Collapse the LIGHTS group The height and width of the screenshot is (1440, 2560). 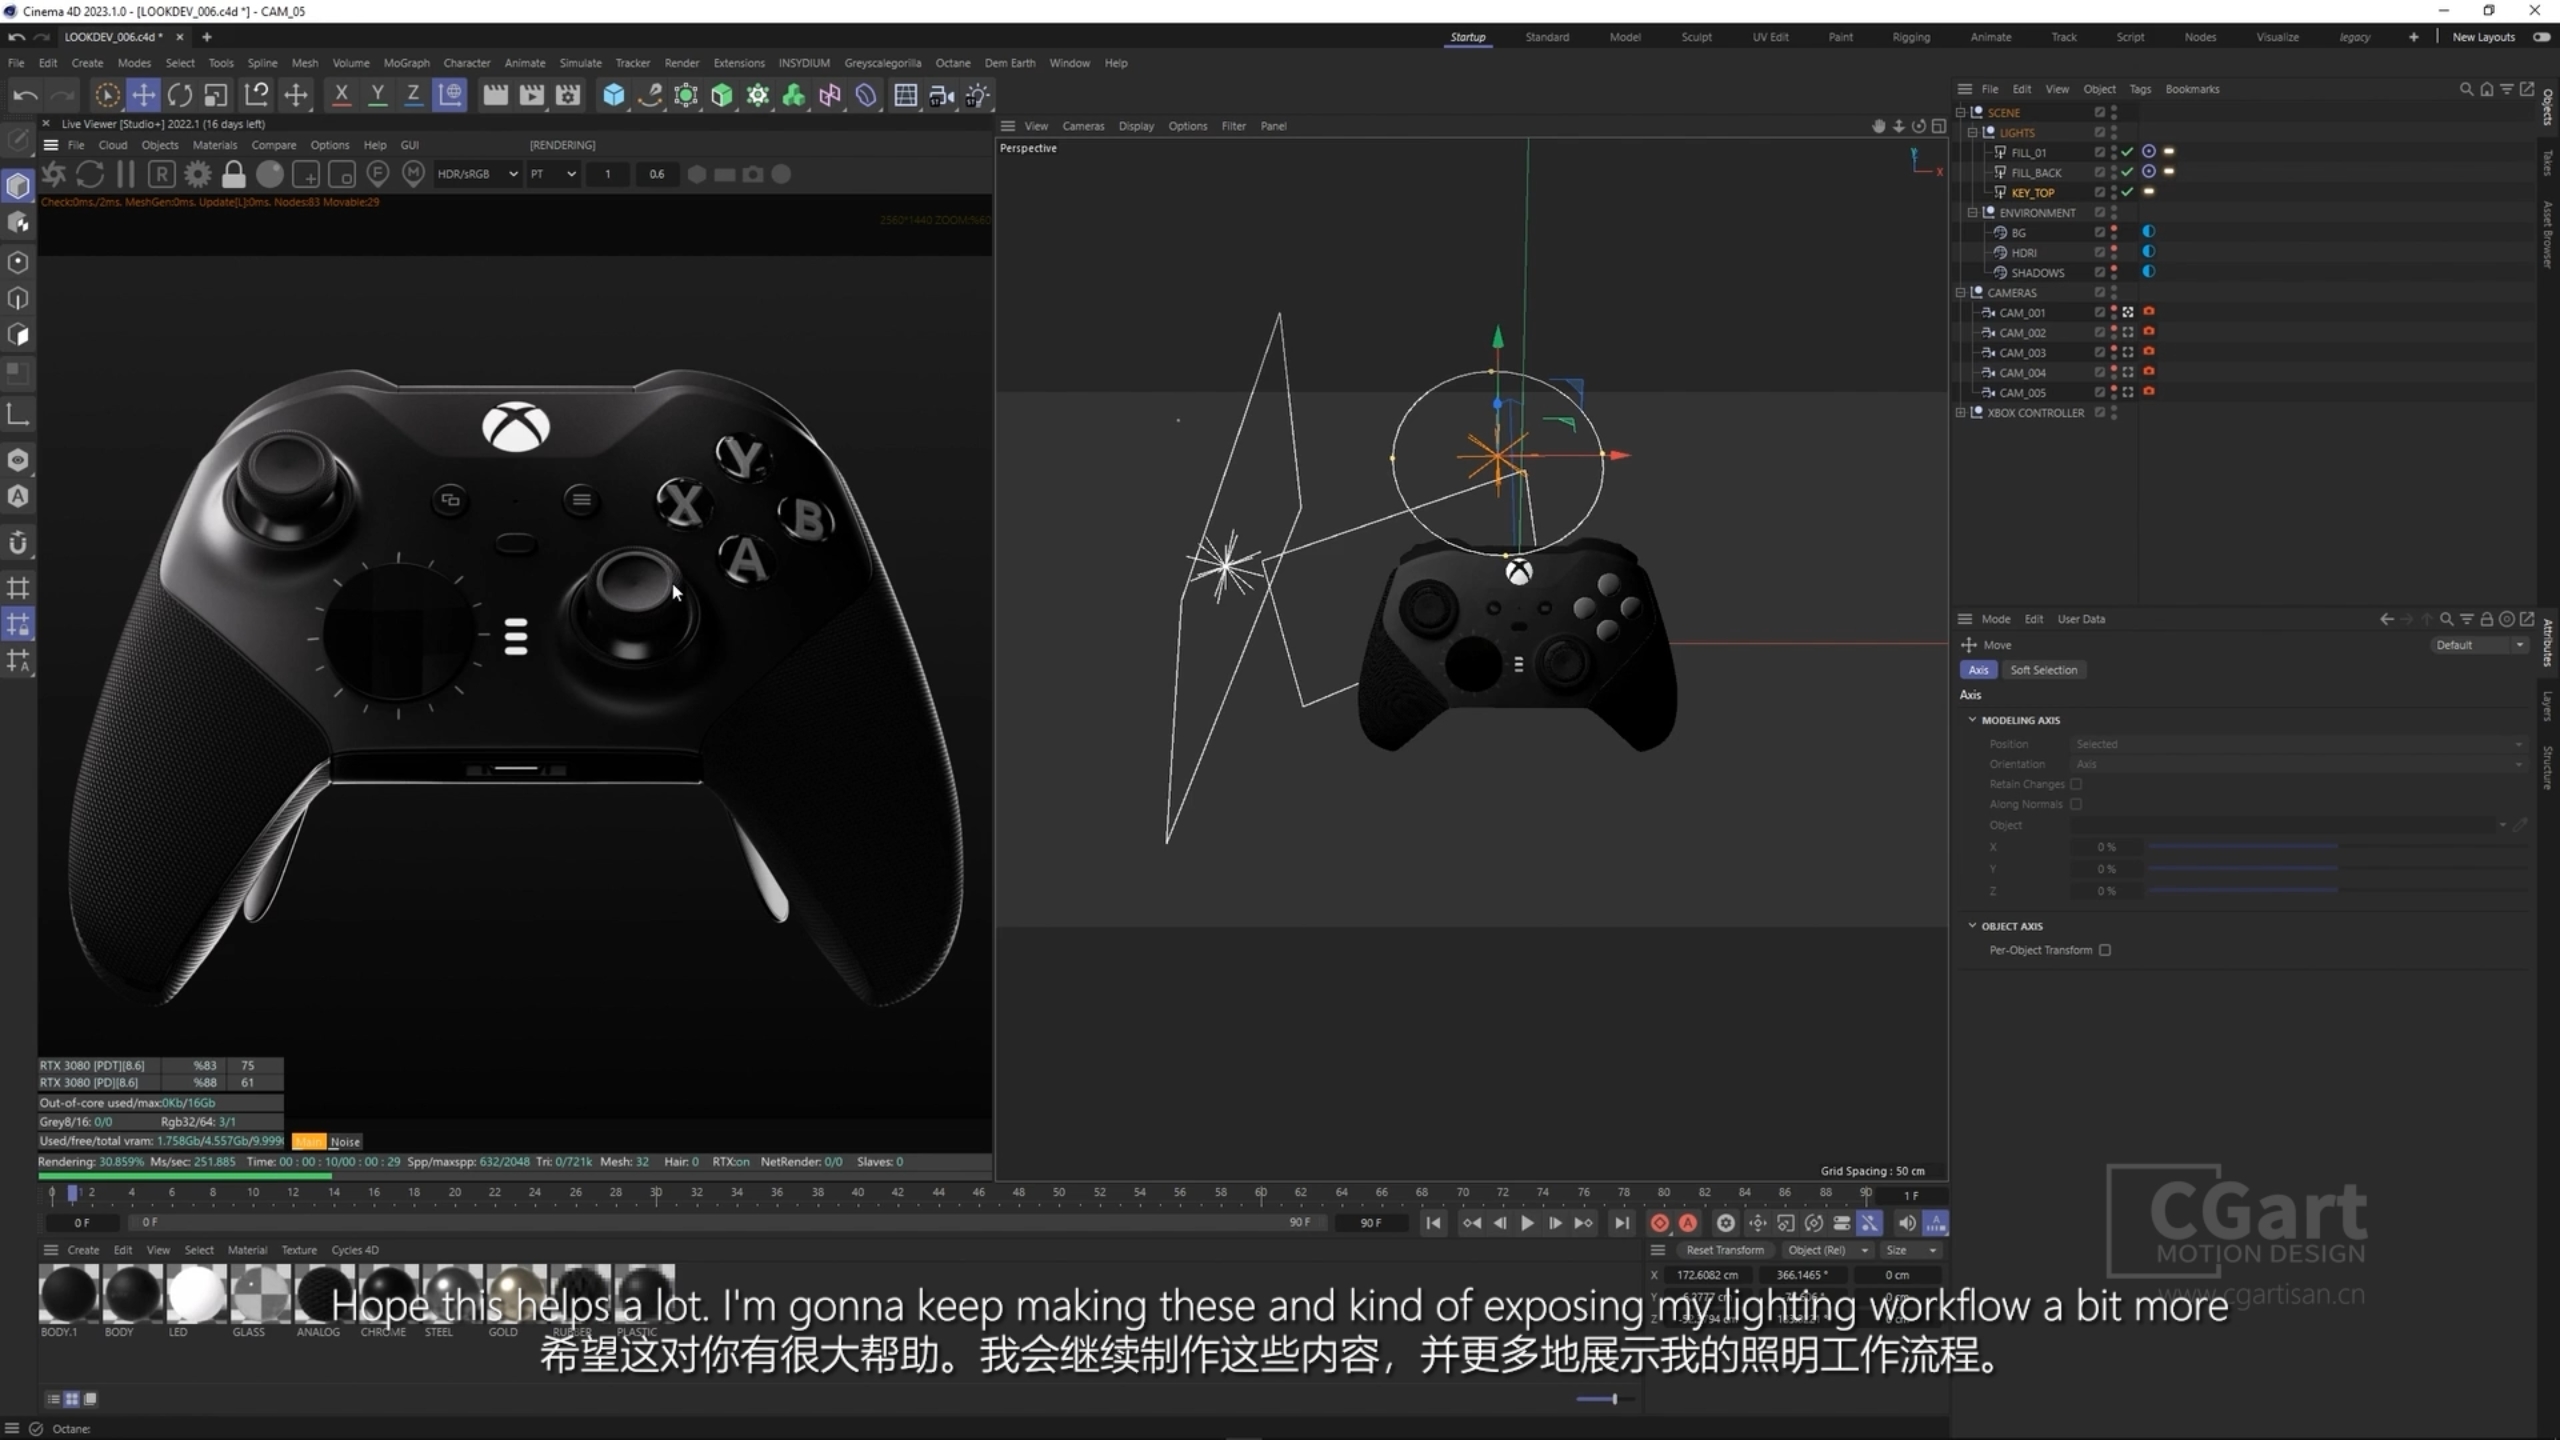pyautogui.click(x=1973, y=132)
